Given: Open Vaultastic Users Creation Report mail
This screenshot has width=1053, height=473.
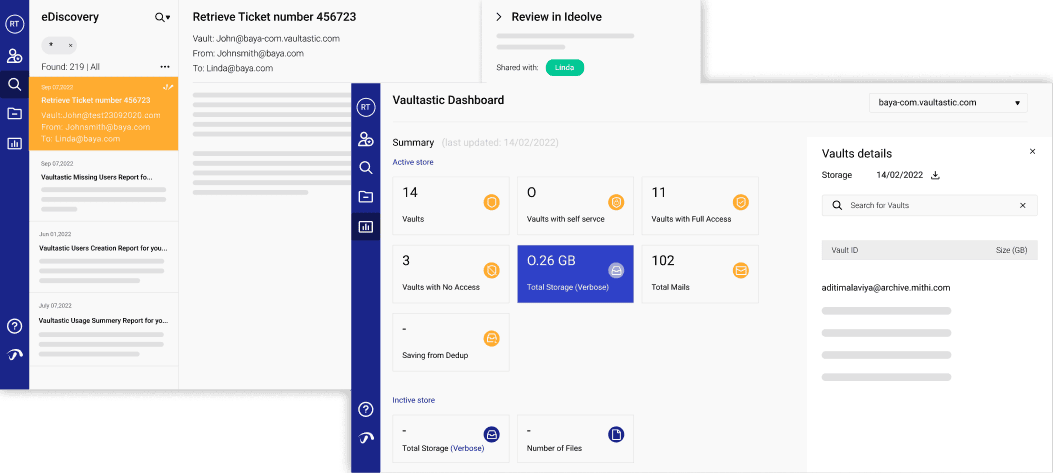Looking at the screenshot, I should tap(103, 257).
